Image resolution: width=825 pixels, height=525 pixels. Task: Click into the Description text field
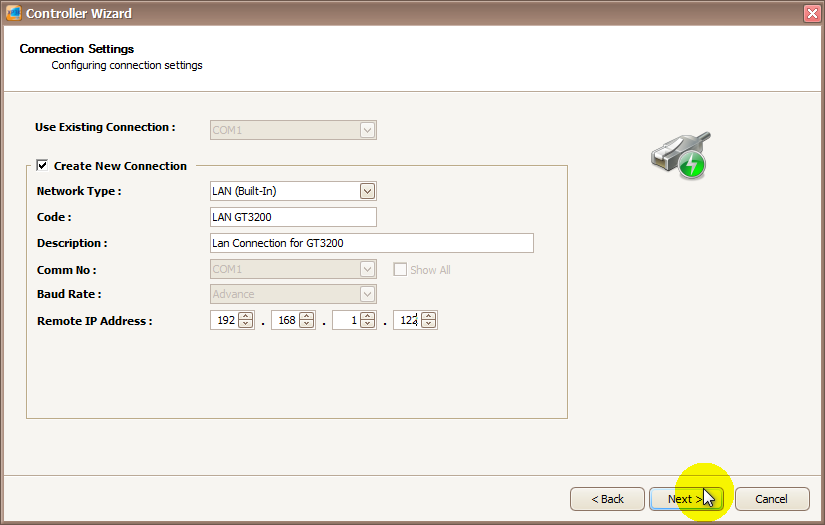(x=371, y=243)
